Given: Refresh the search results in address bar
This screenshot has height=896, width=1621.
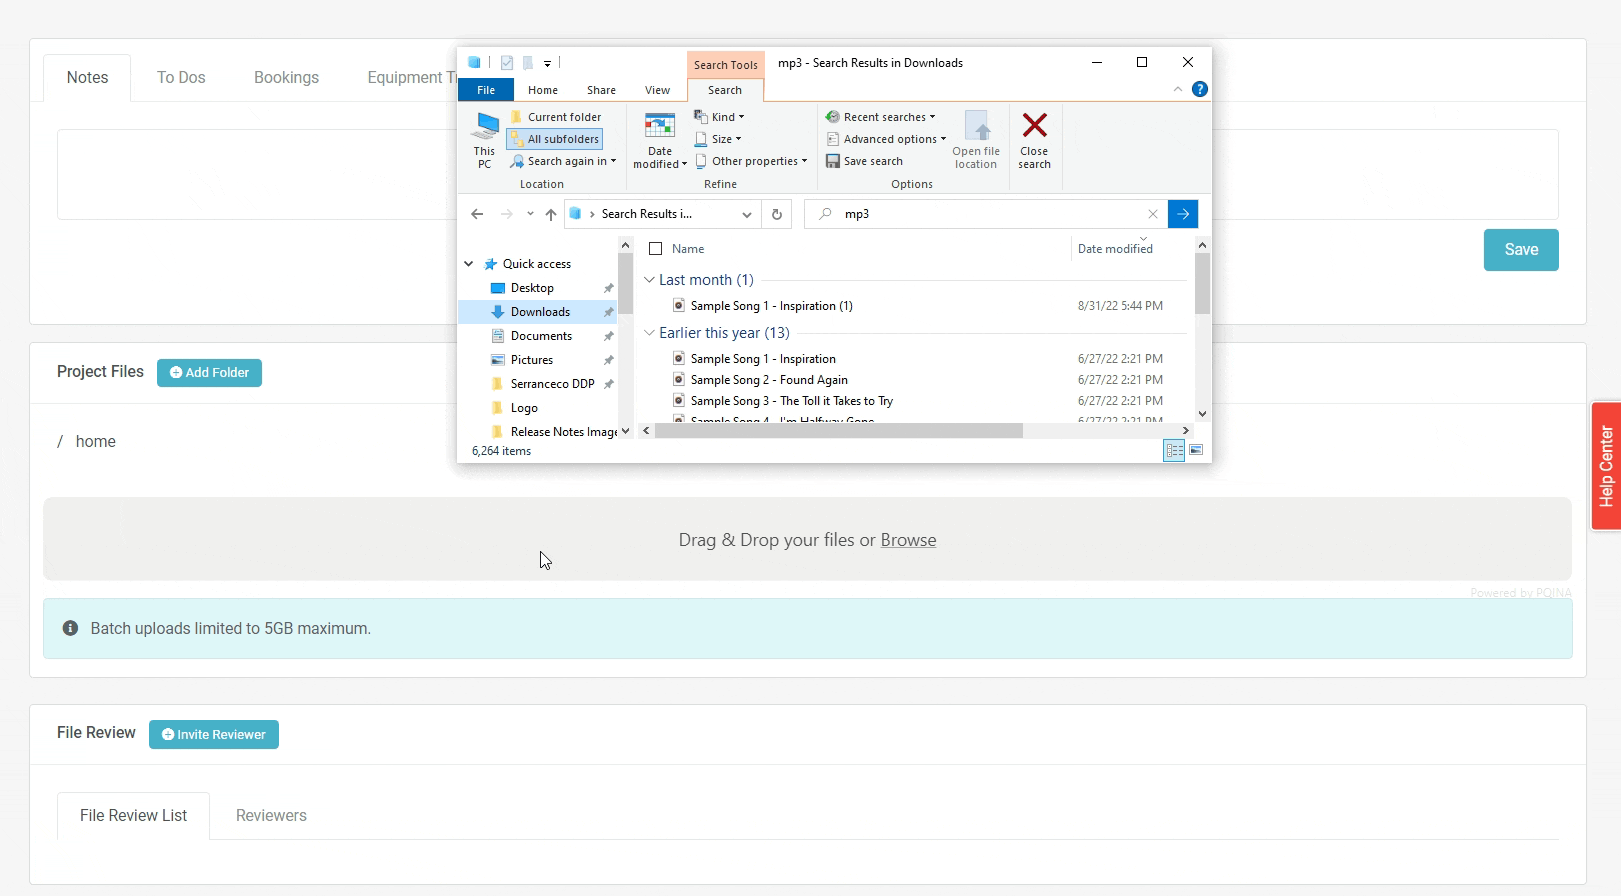Looking at the screenshot, I should [777, 214].
